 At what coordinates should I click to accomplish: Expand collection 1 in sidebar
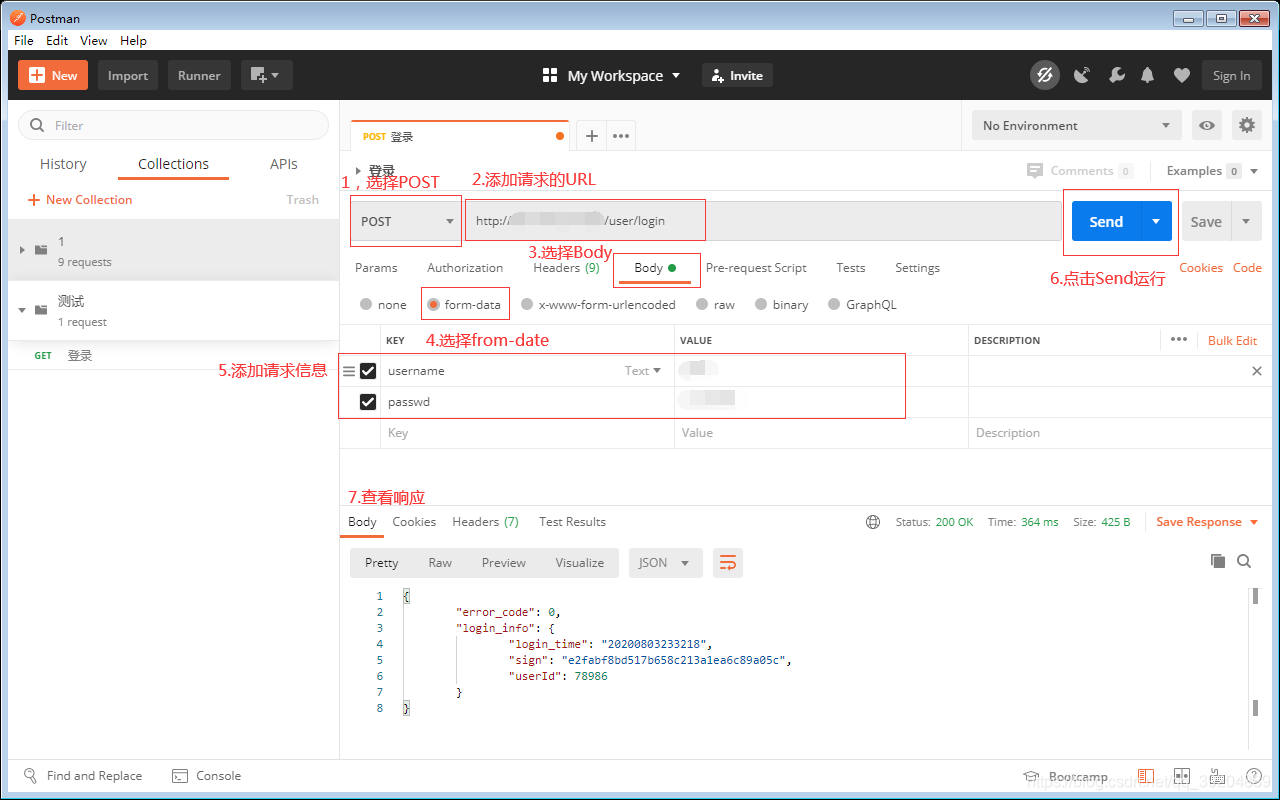coord(23,249)
